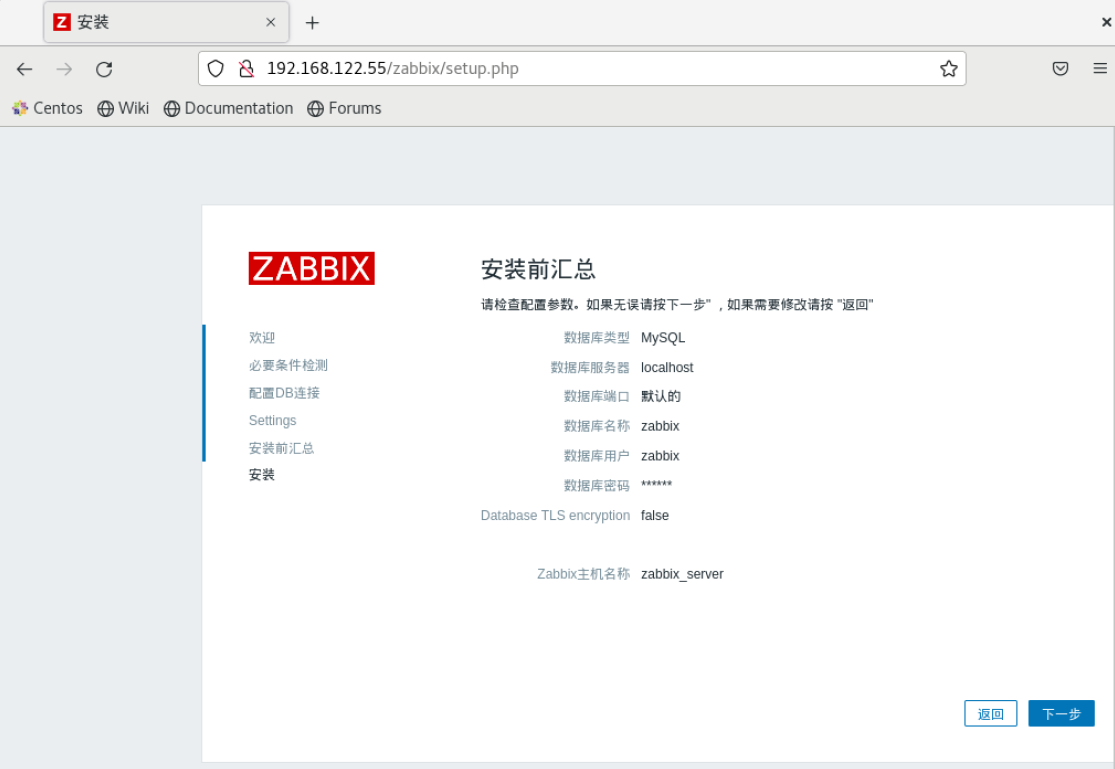Viewport: 1115px width, 769px height.
Task: Click the 返回 button
Action: click(990, 714)
